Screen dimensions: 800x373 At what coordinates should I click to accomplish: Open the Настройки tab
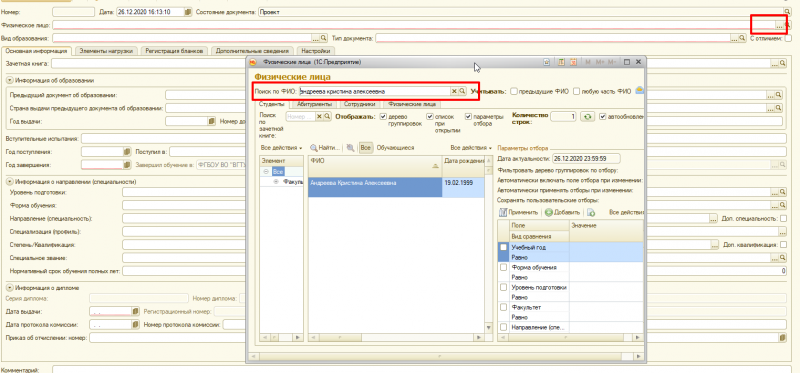pyautogui.click(x=315, y=51)
